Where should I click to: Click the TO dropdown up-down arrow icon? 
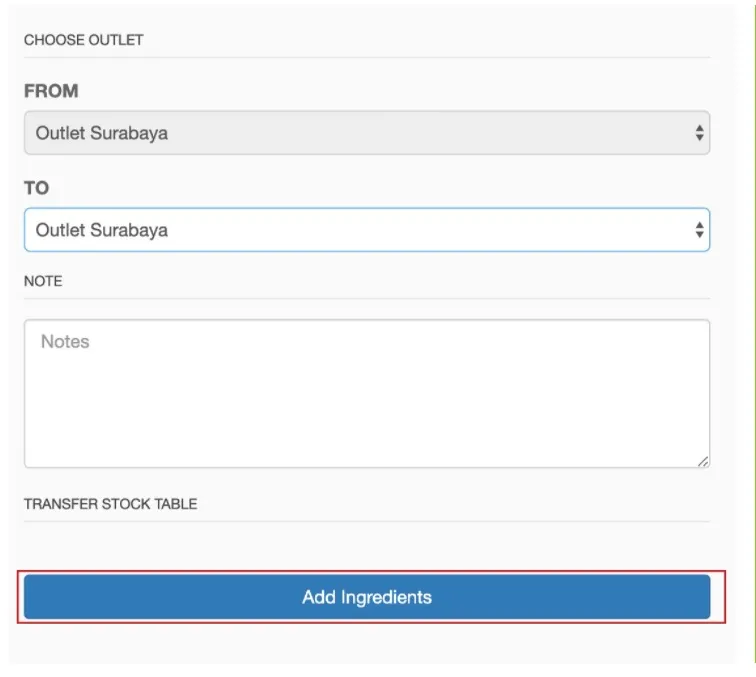699,230
